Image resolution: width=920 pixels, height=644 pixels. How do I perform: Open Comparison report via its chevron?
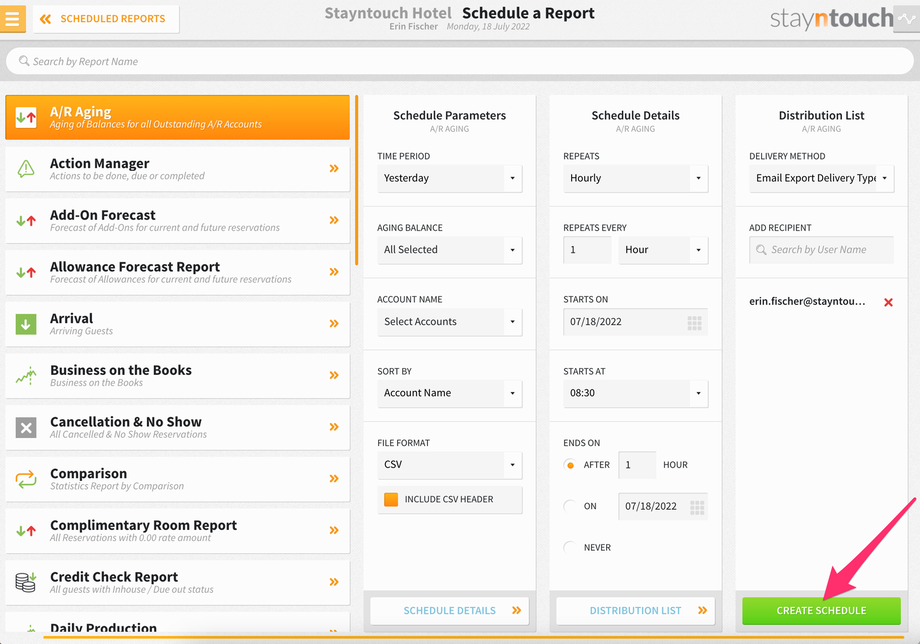coord(334,479)
